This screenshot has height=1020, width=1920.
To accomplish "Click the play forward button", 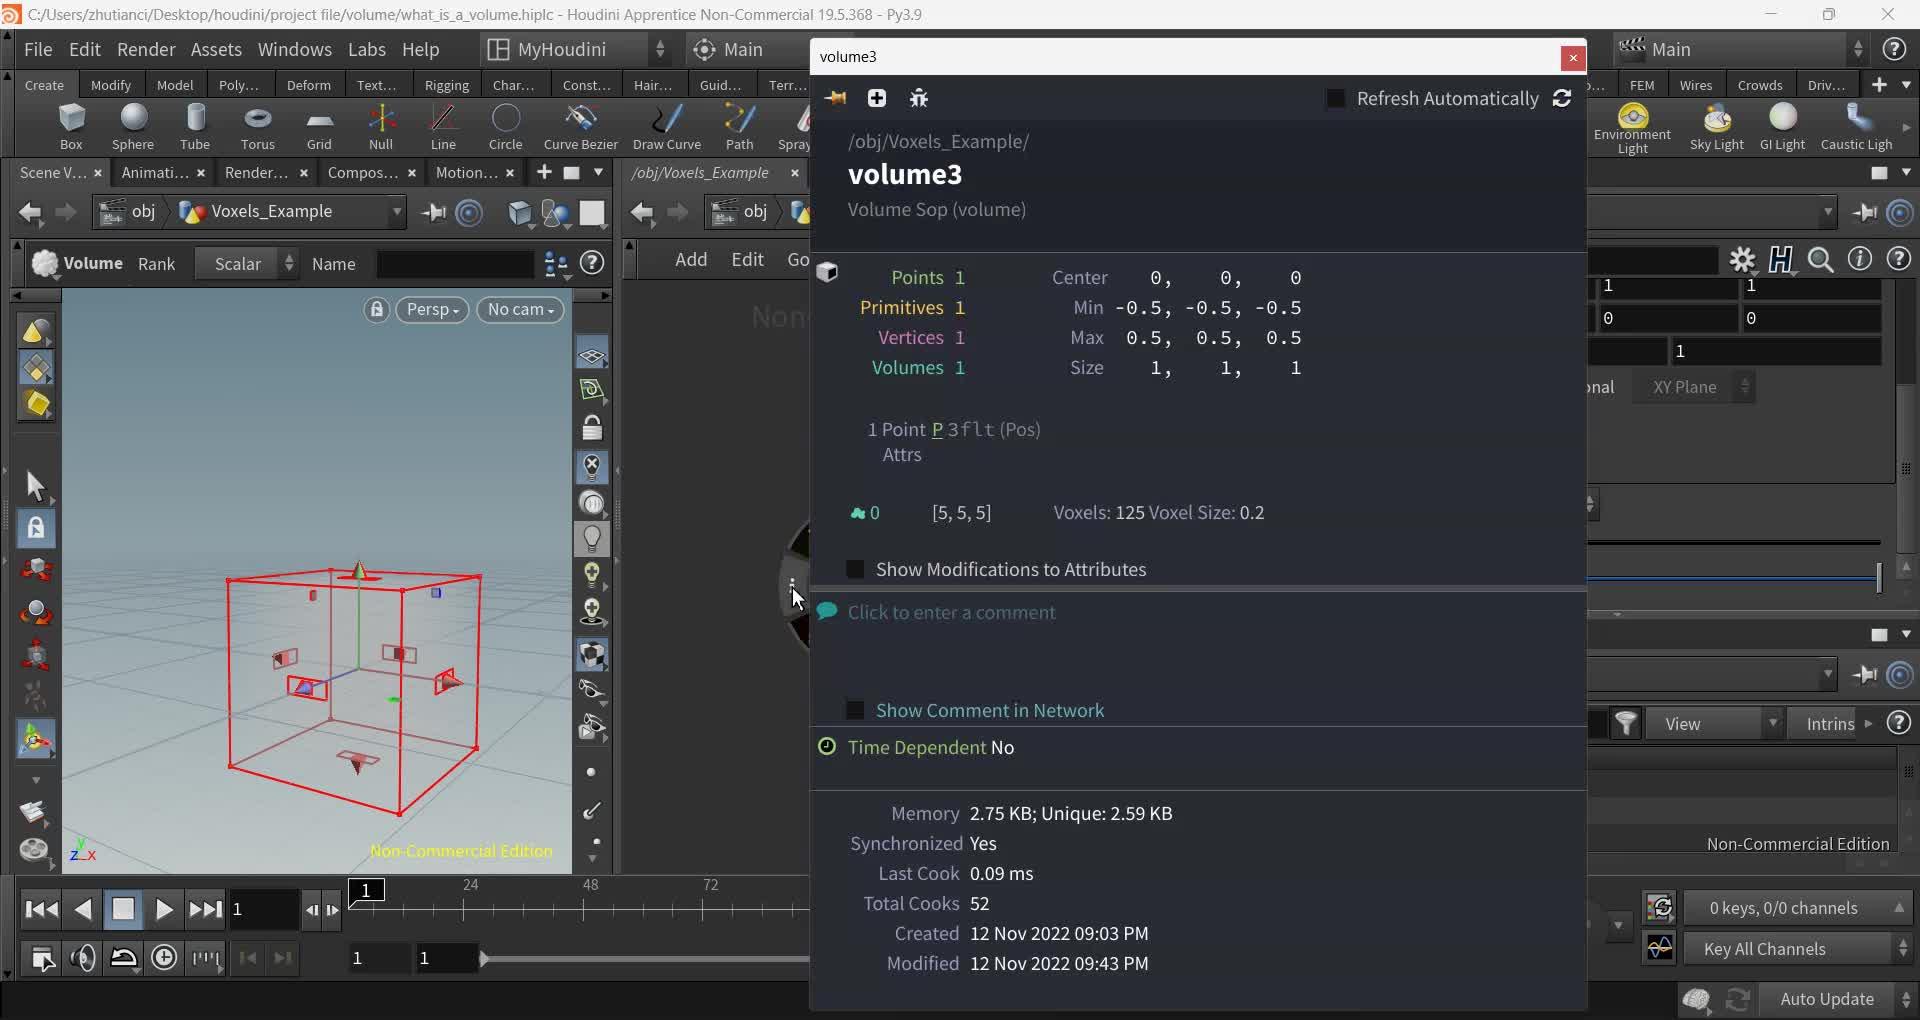I will pos(164,909).
